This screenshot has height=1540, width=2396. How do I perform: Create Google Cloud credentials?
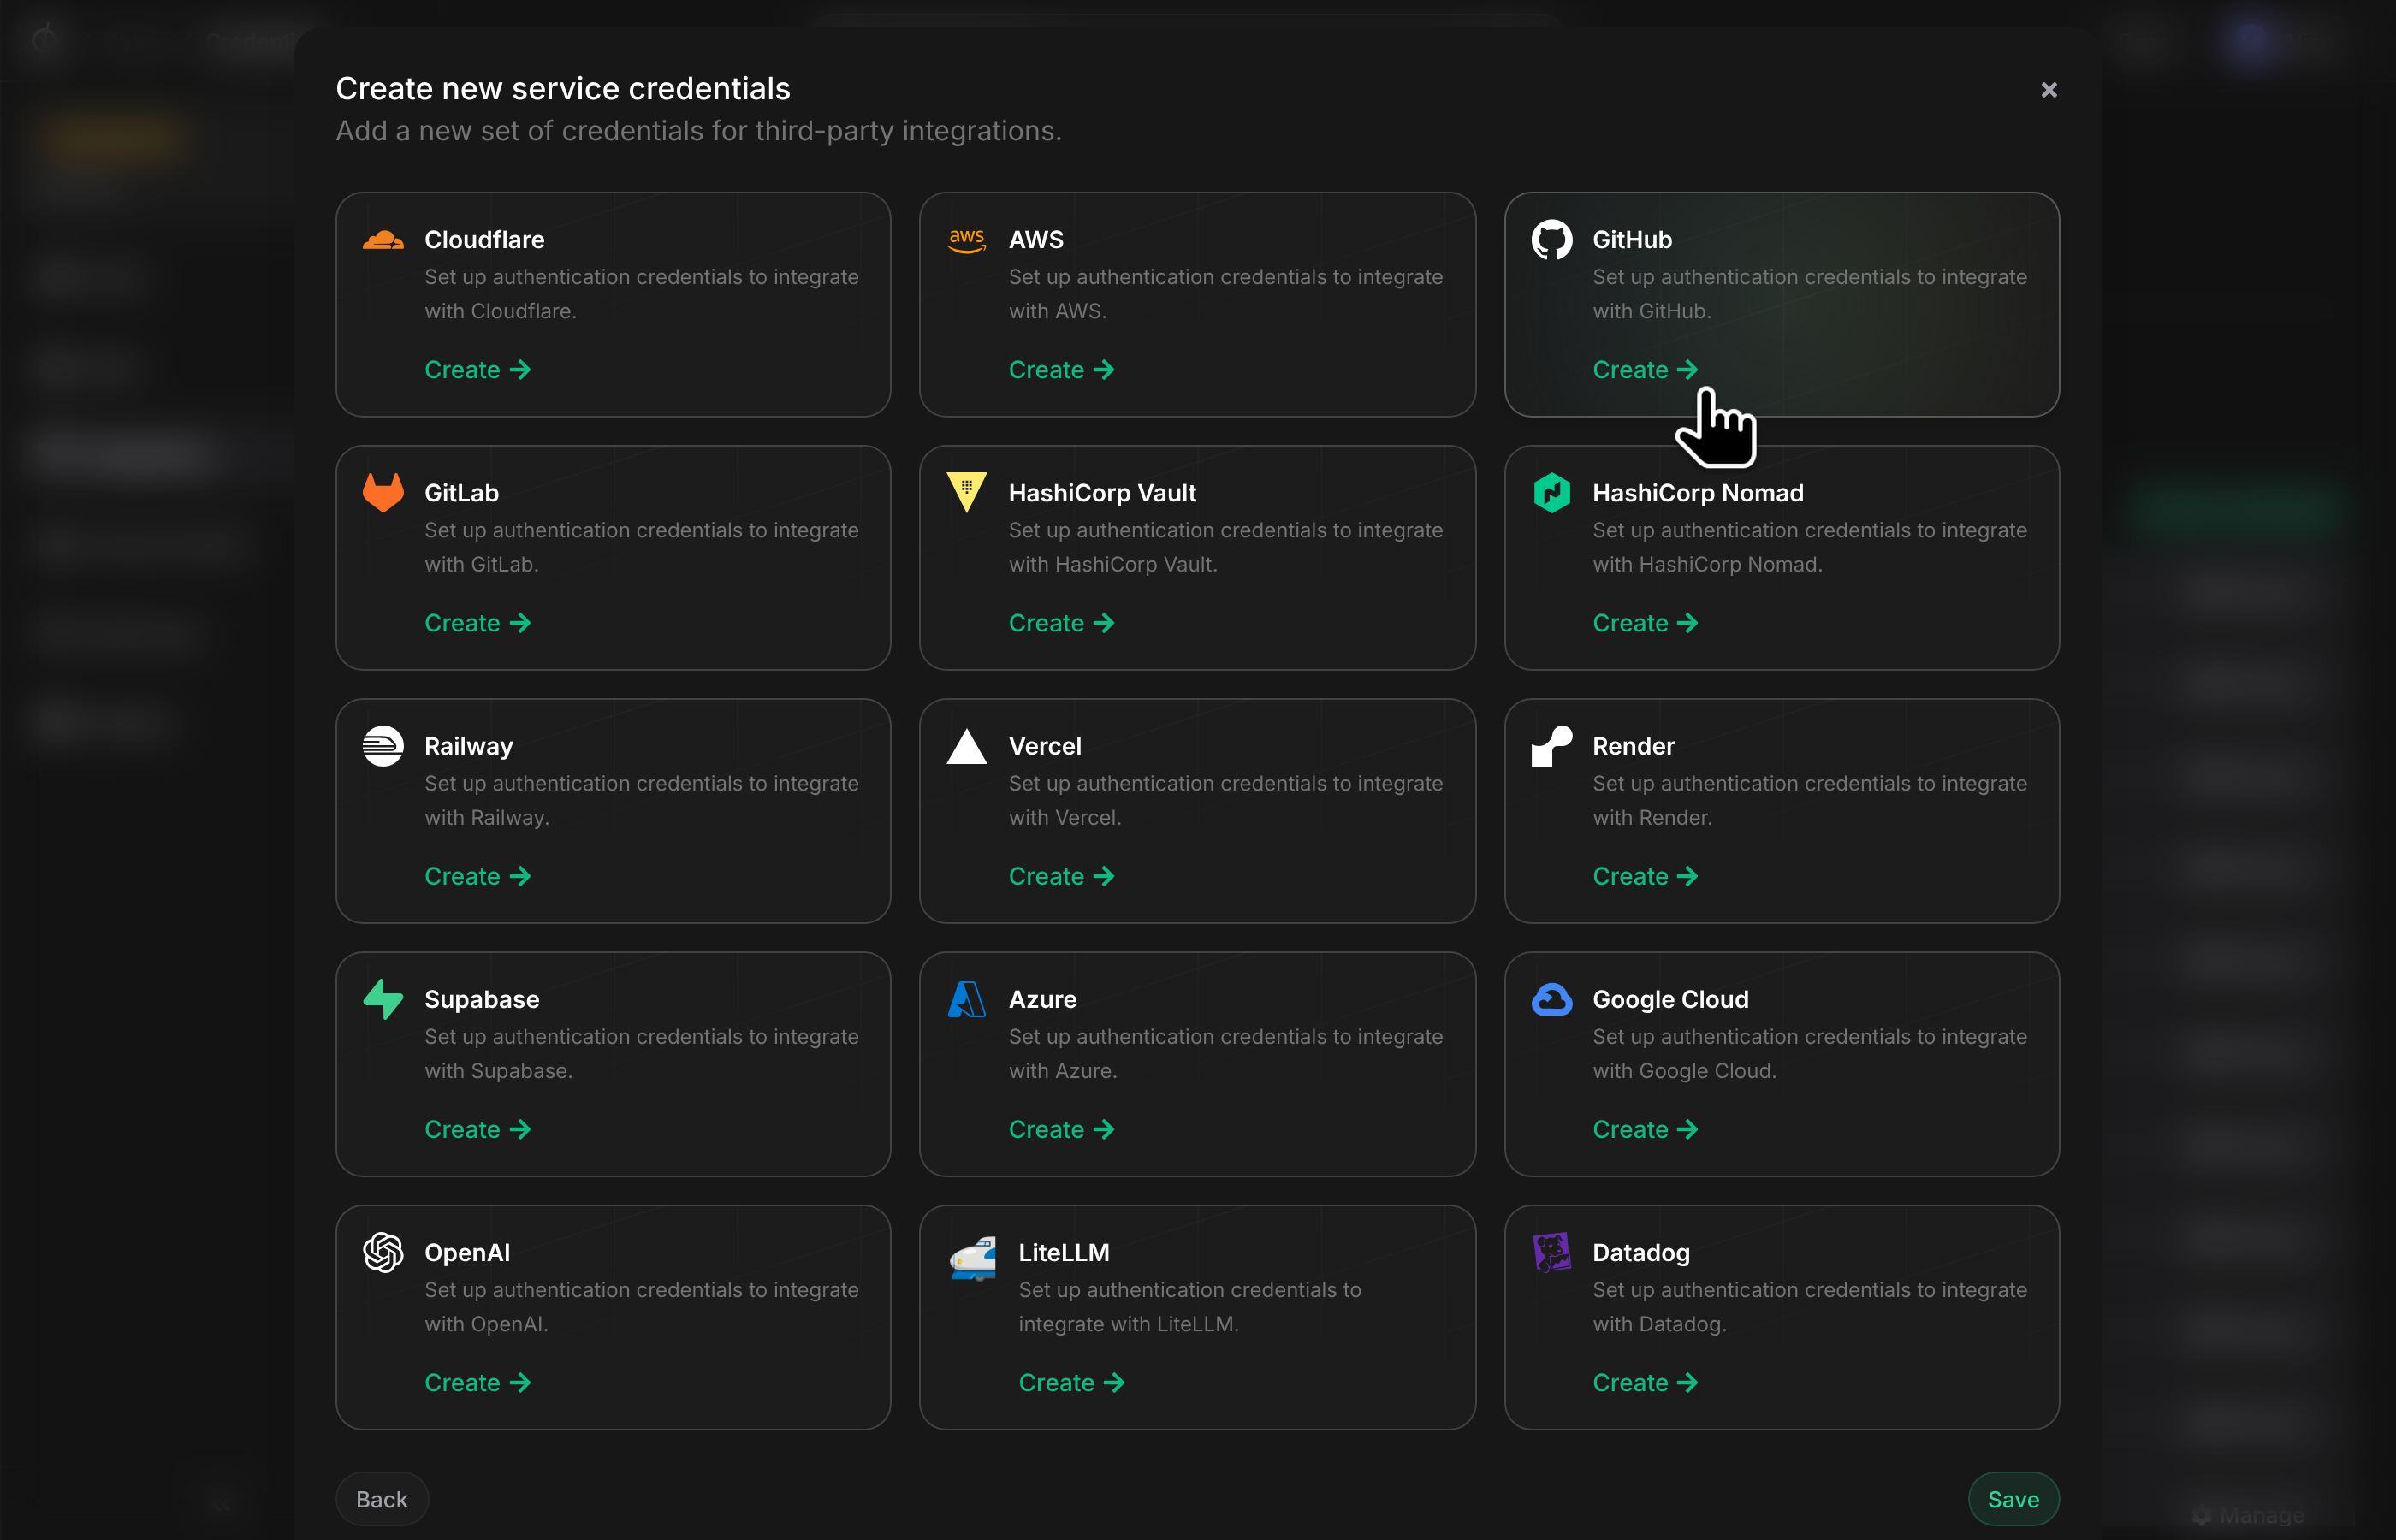[1645, 1129]
